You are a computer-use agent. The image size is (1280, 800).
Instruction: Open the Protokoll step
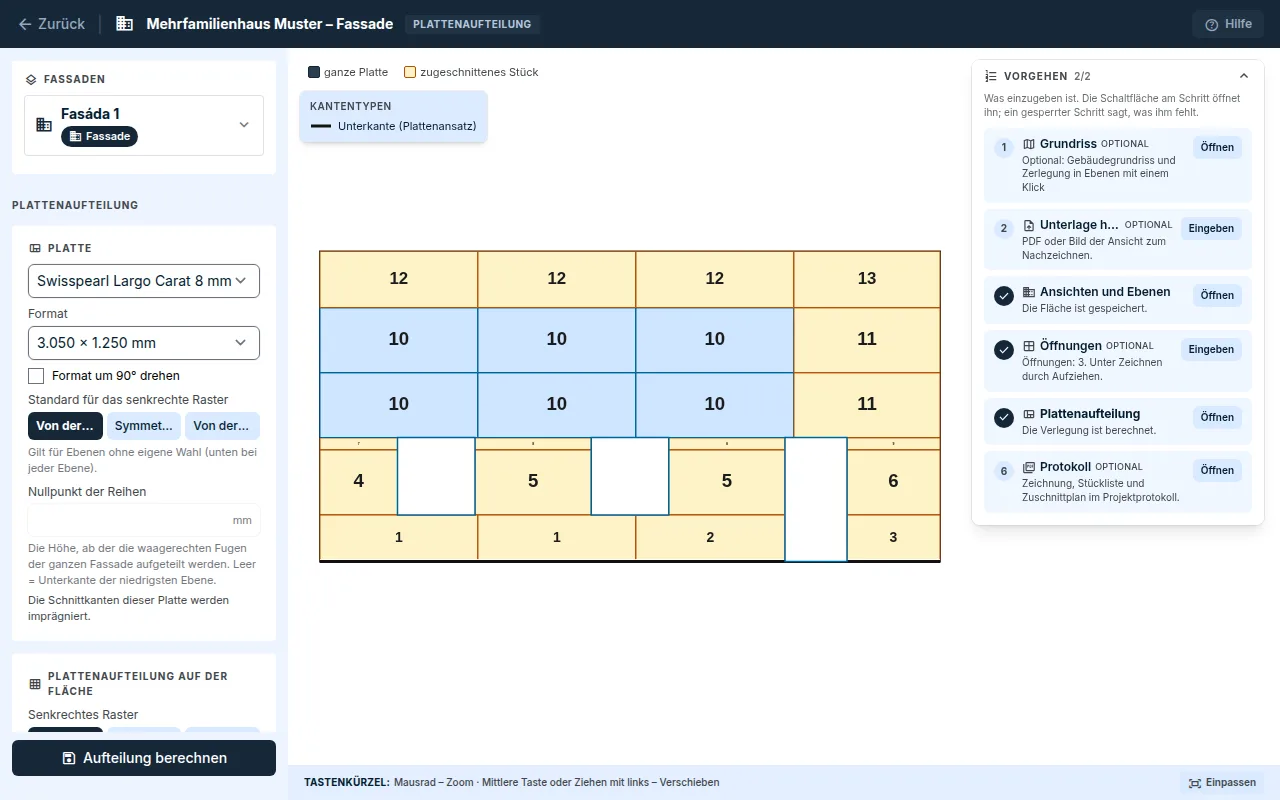click(1217, 470)
